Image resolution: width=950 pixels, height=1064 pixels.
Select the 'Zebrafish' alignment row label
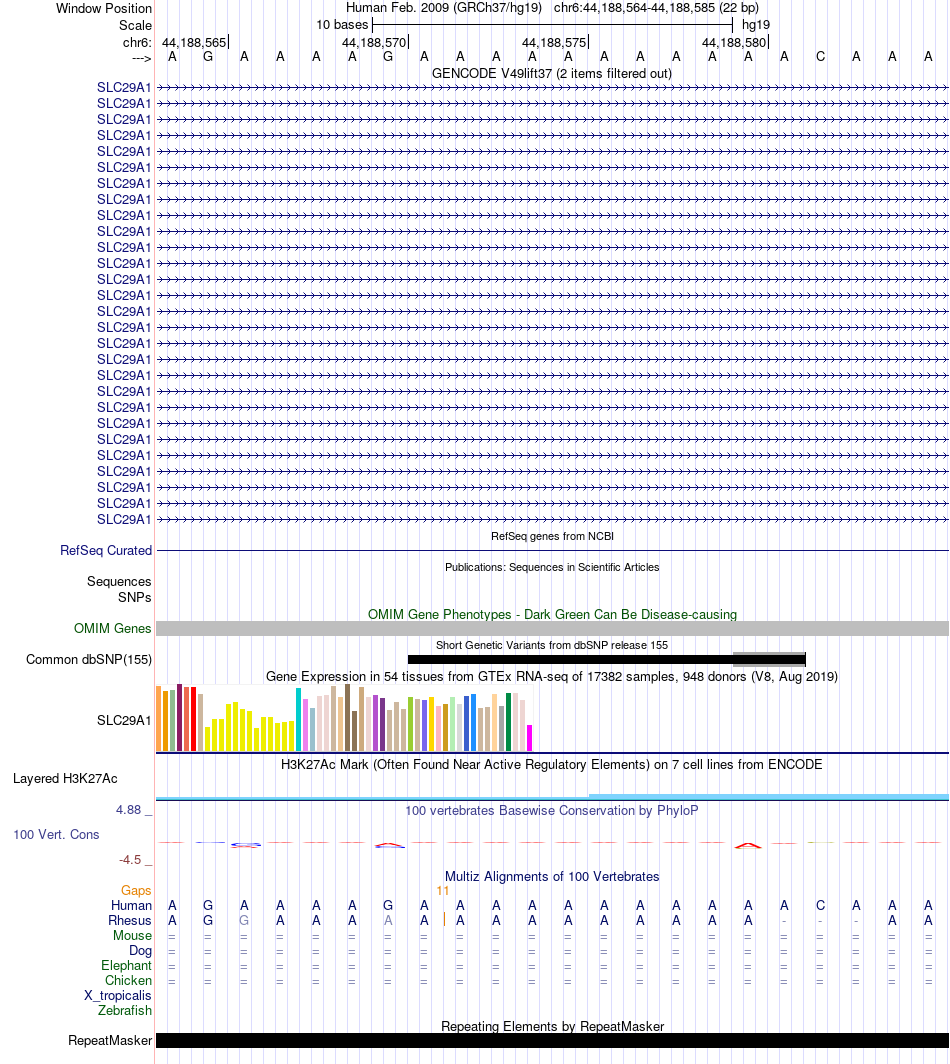[x=125, y=1010]
